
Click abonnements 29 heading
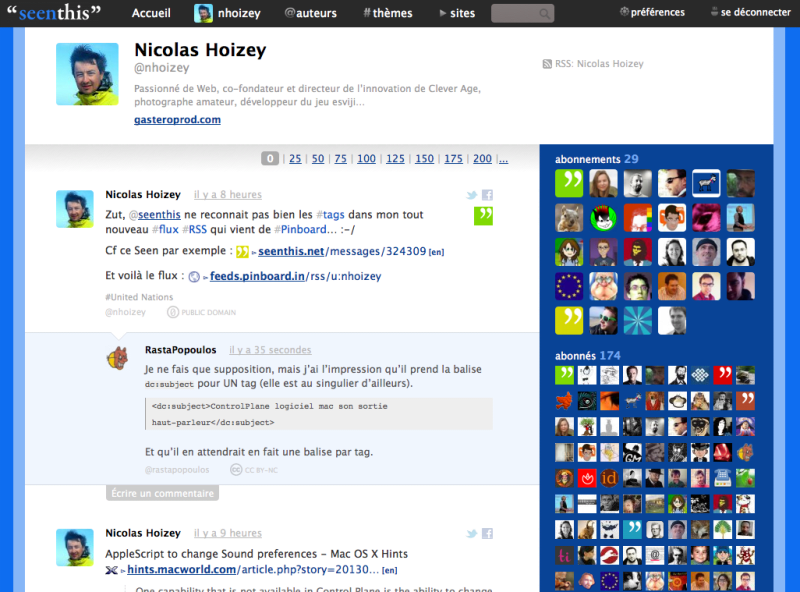pos(596,159)
